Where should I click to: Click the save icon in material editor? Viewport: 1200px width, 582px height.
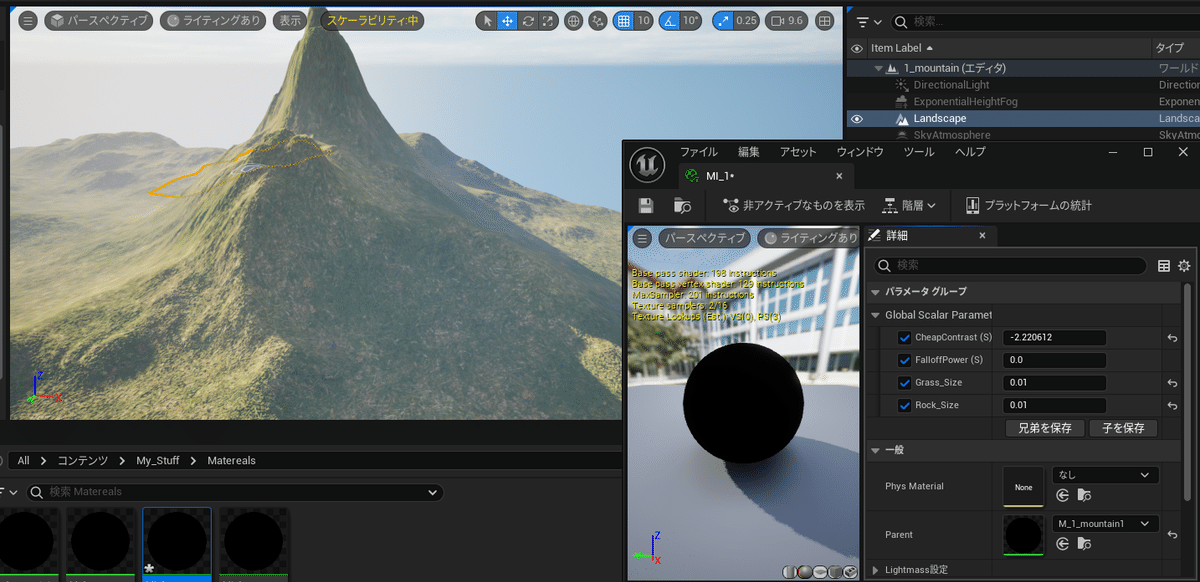(646, 205)
